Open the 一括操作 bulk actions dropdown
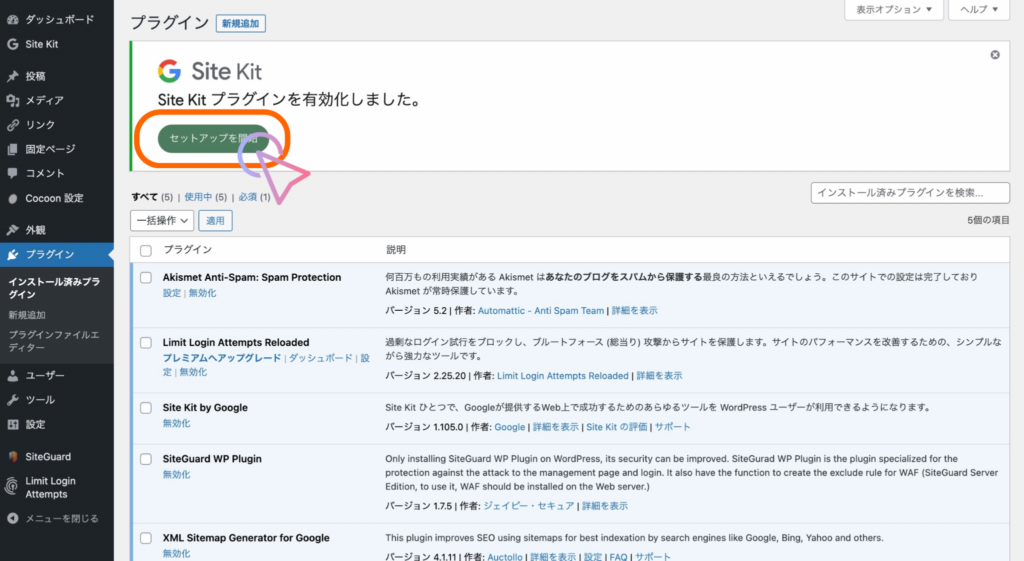This screenshot has height=561, width=1024. click(x=161, y=220)
